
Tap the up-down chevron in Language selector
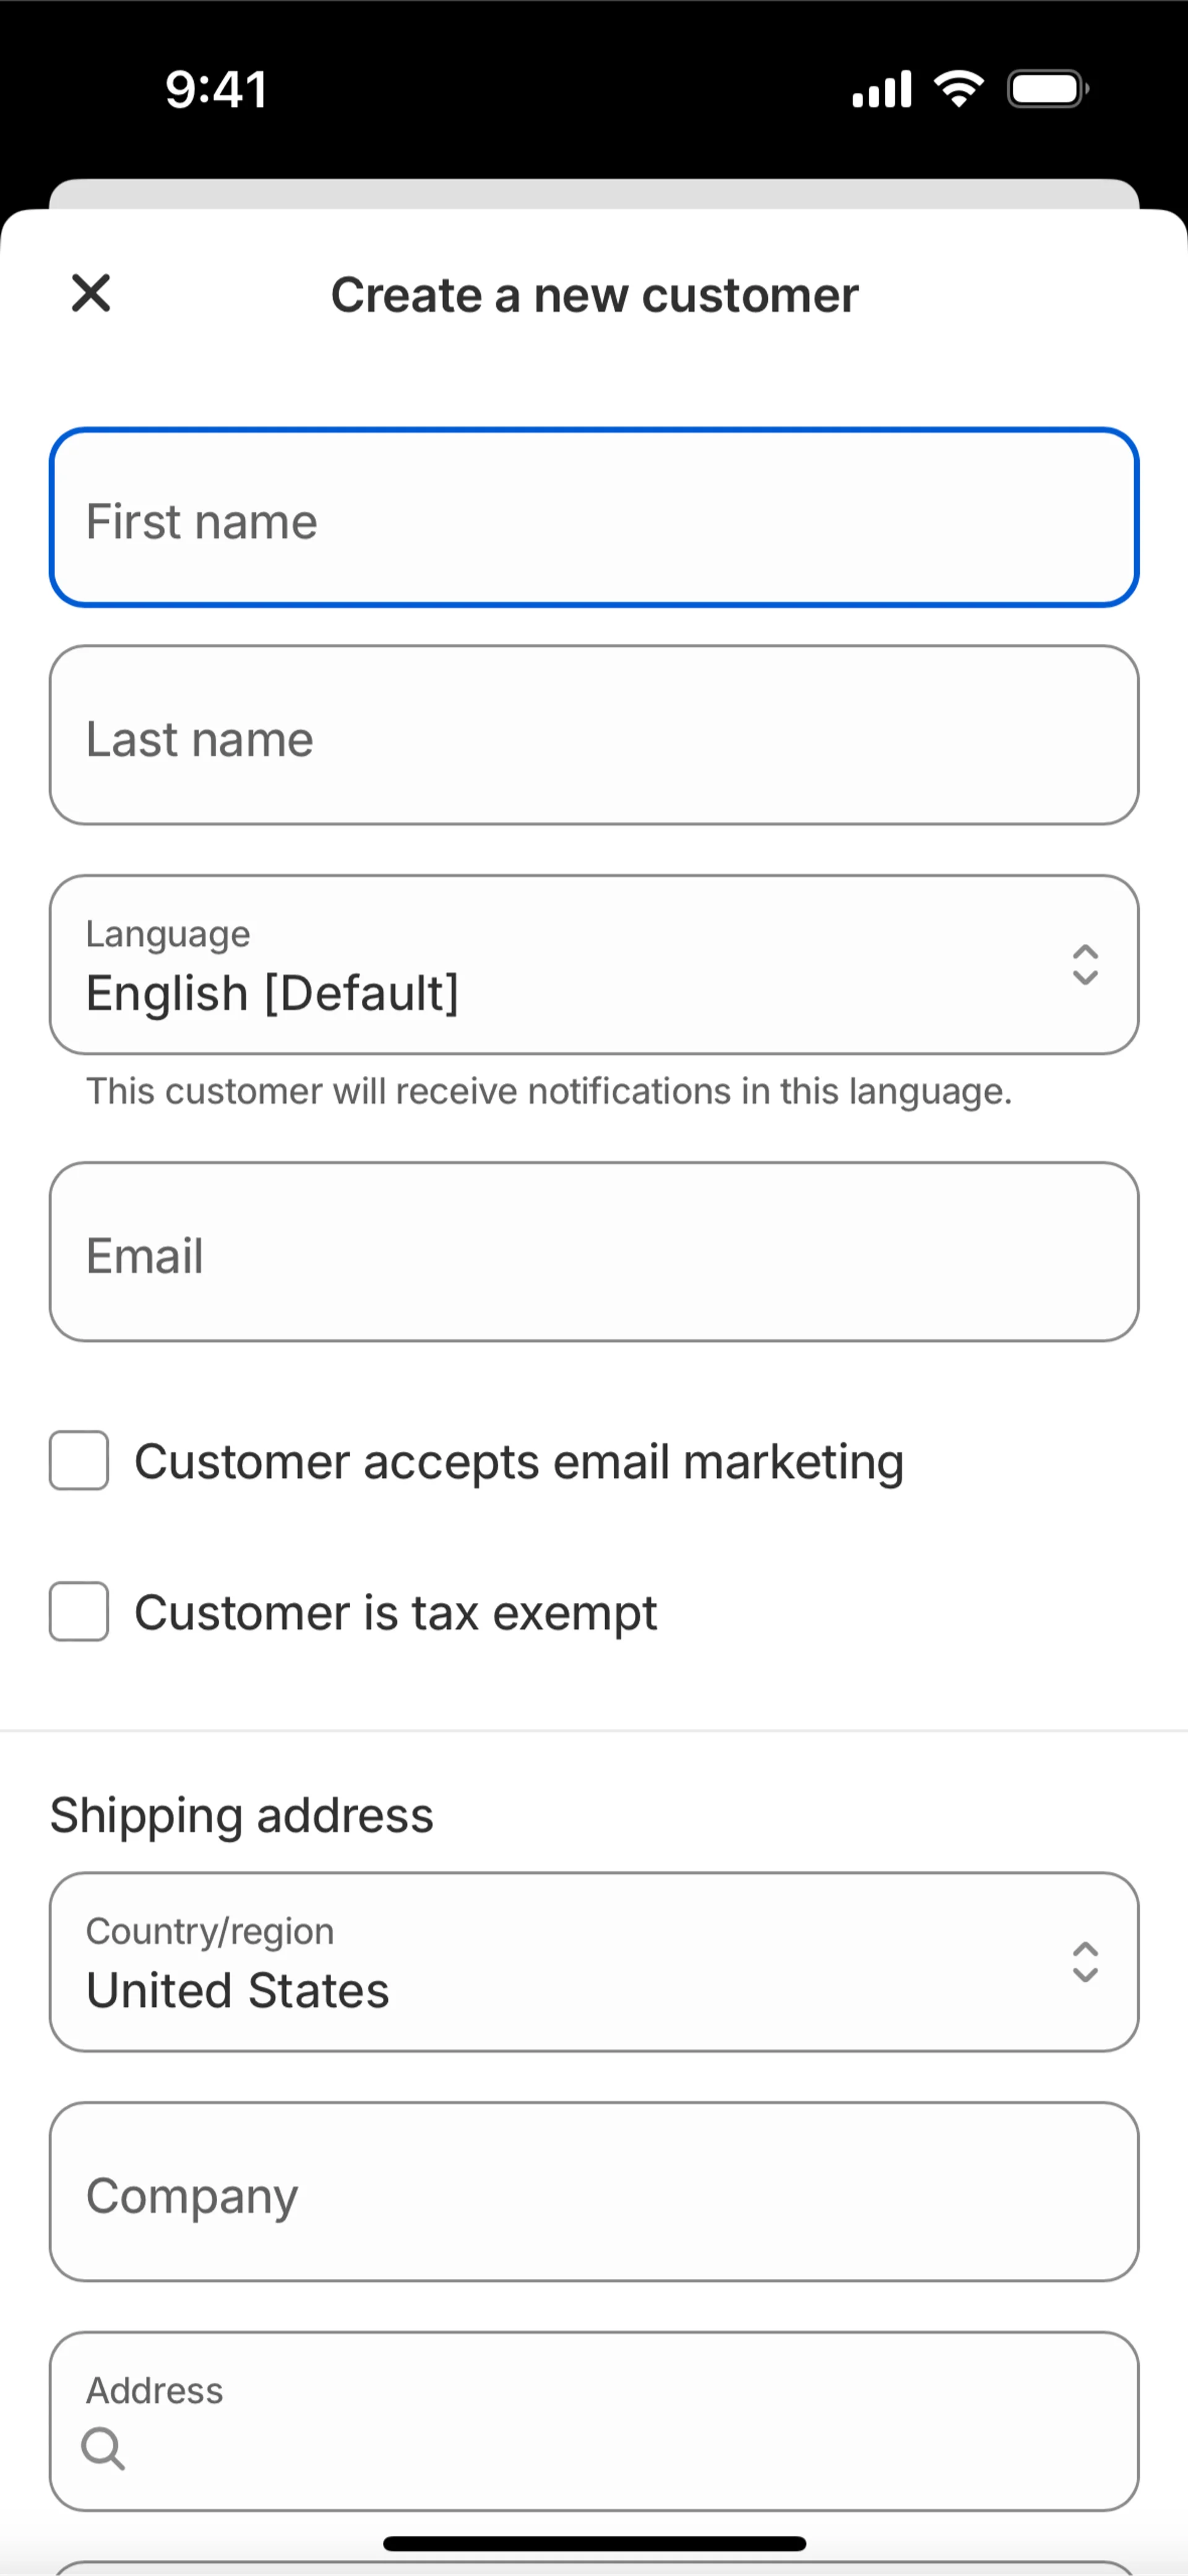1085,965
